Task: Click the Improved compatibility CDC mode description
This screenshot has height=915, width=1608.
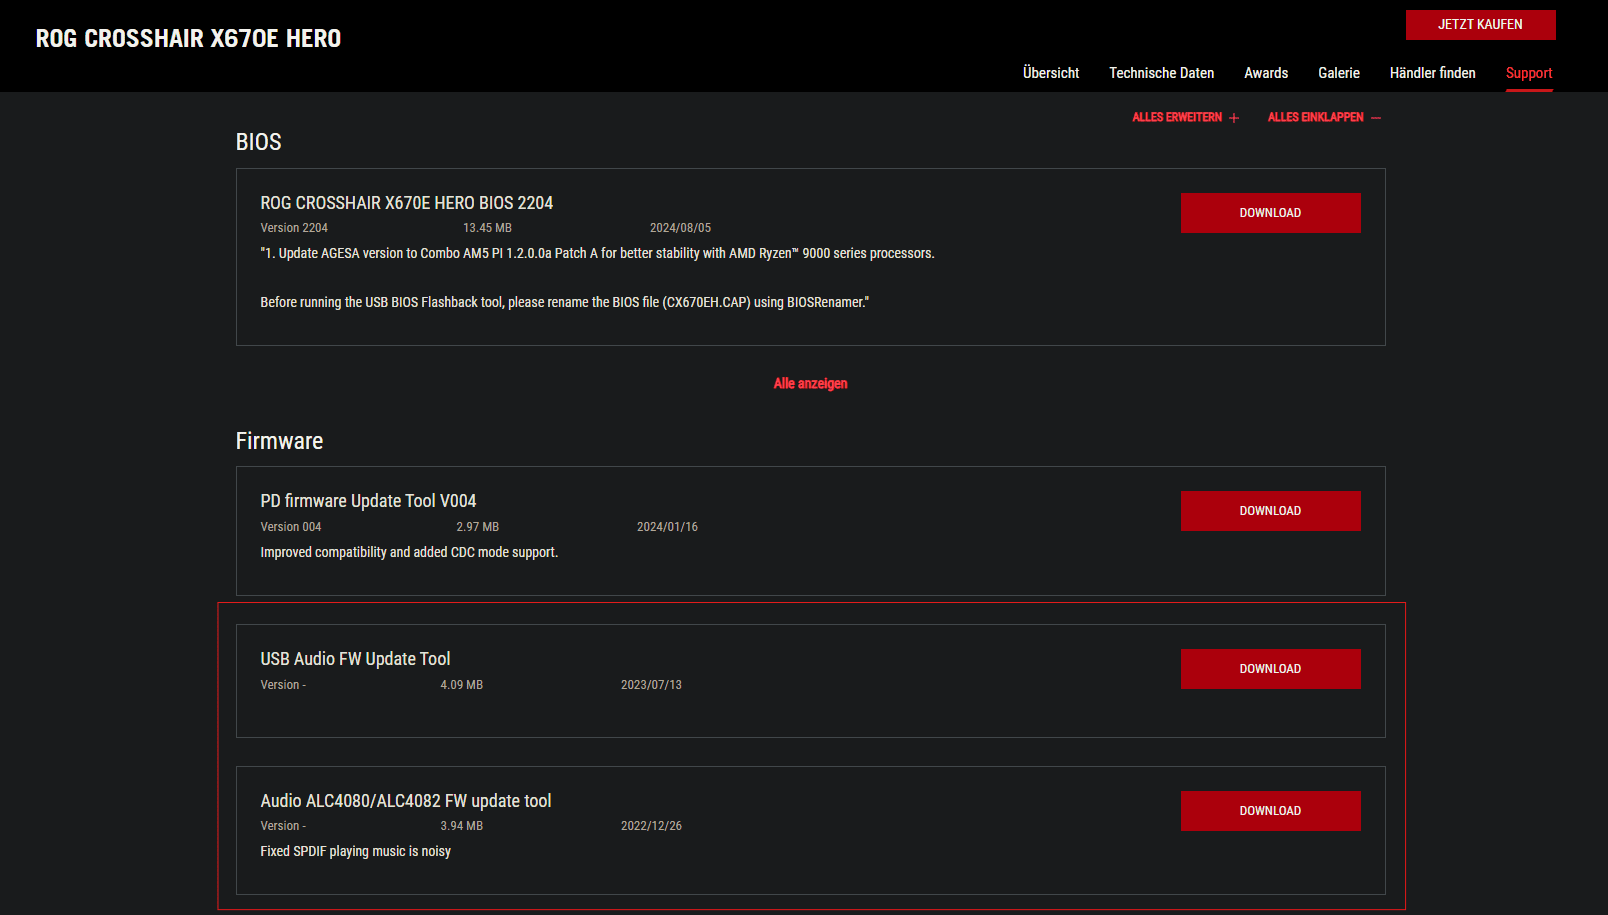Action: click(x=409, y=552)
